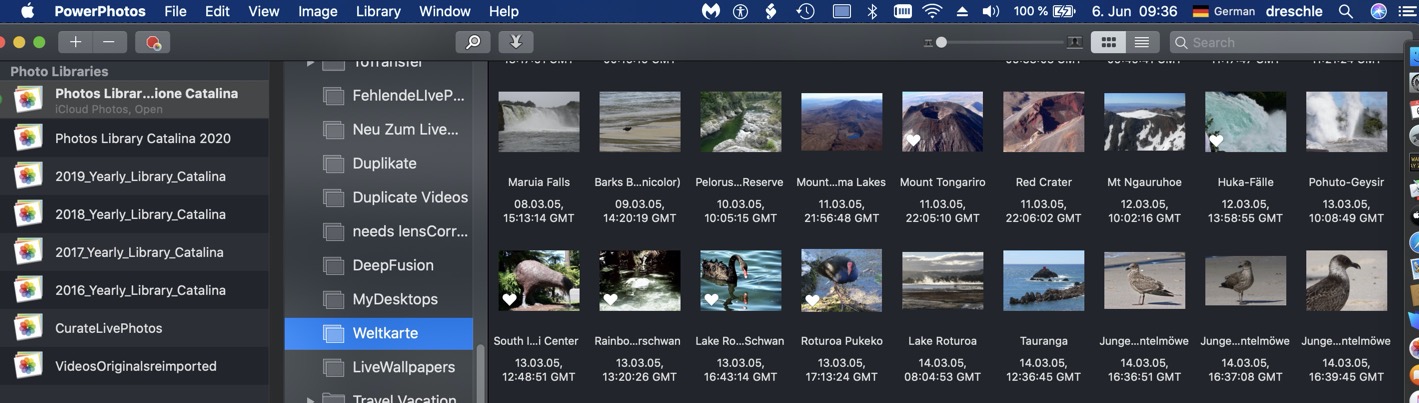Image resolution: width=1419 pixels, height=403 pixels.
Task: Click the remove library minus button
Action: 108,42
